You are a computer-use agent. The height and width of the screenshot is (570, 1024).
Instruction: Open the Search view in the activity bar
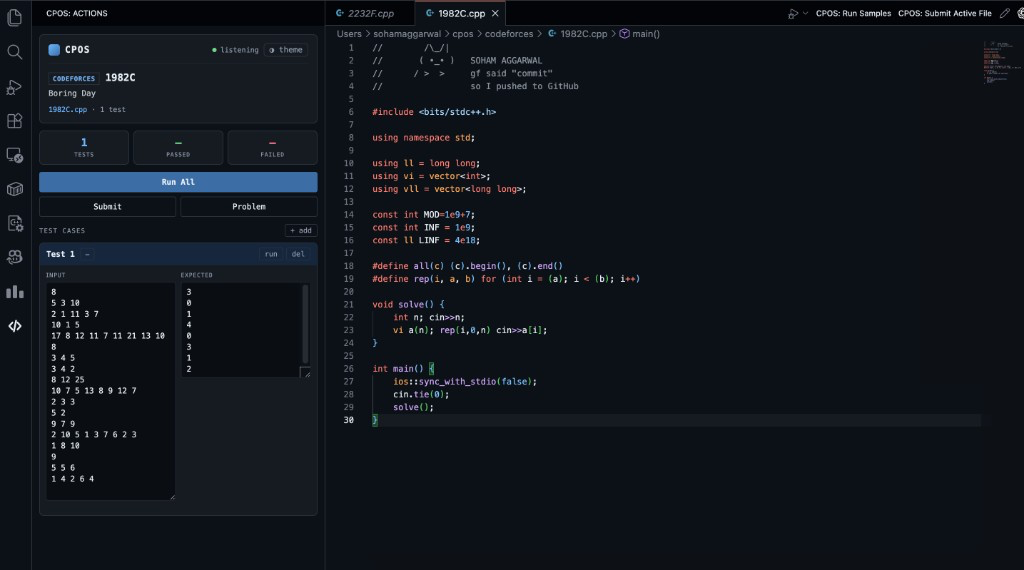14,52
